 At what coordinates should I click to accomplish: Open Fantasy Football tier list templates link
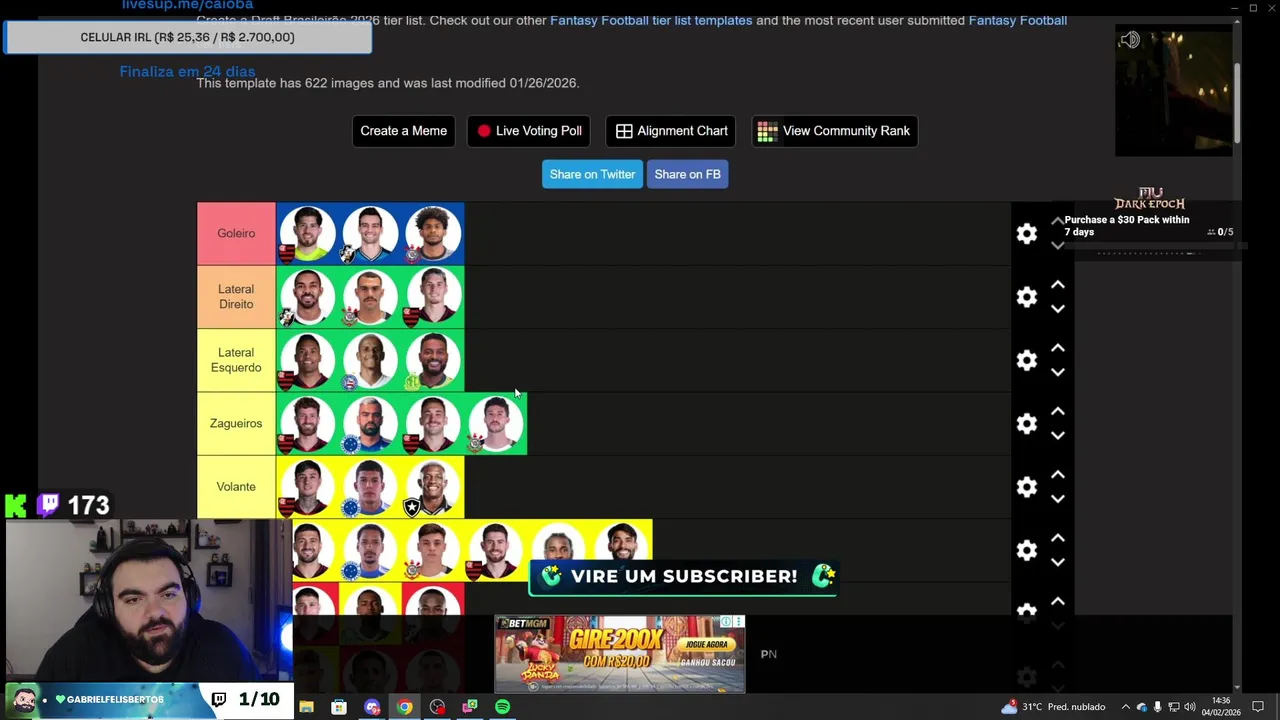point(651,20)
